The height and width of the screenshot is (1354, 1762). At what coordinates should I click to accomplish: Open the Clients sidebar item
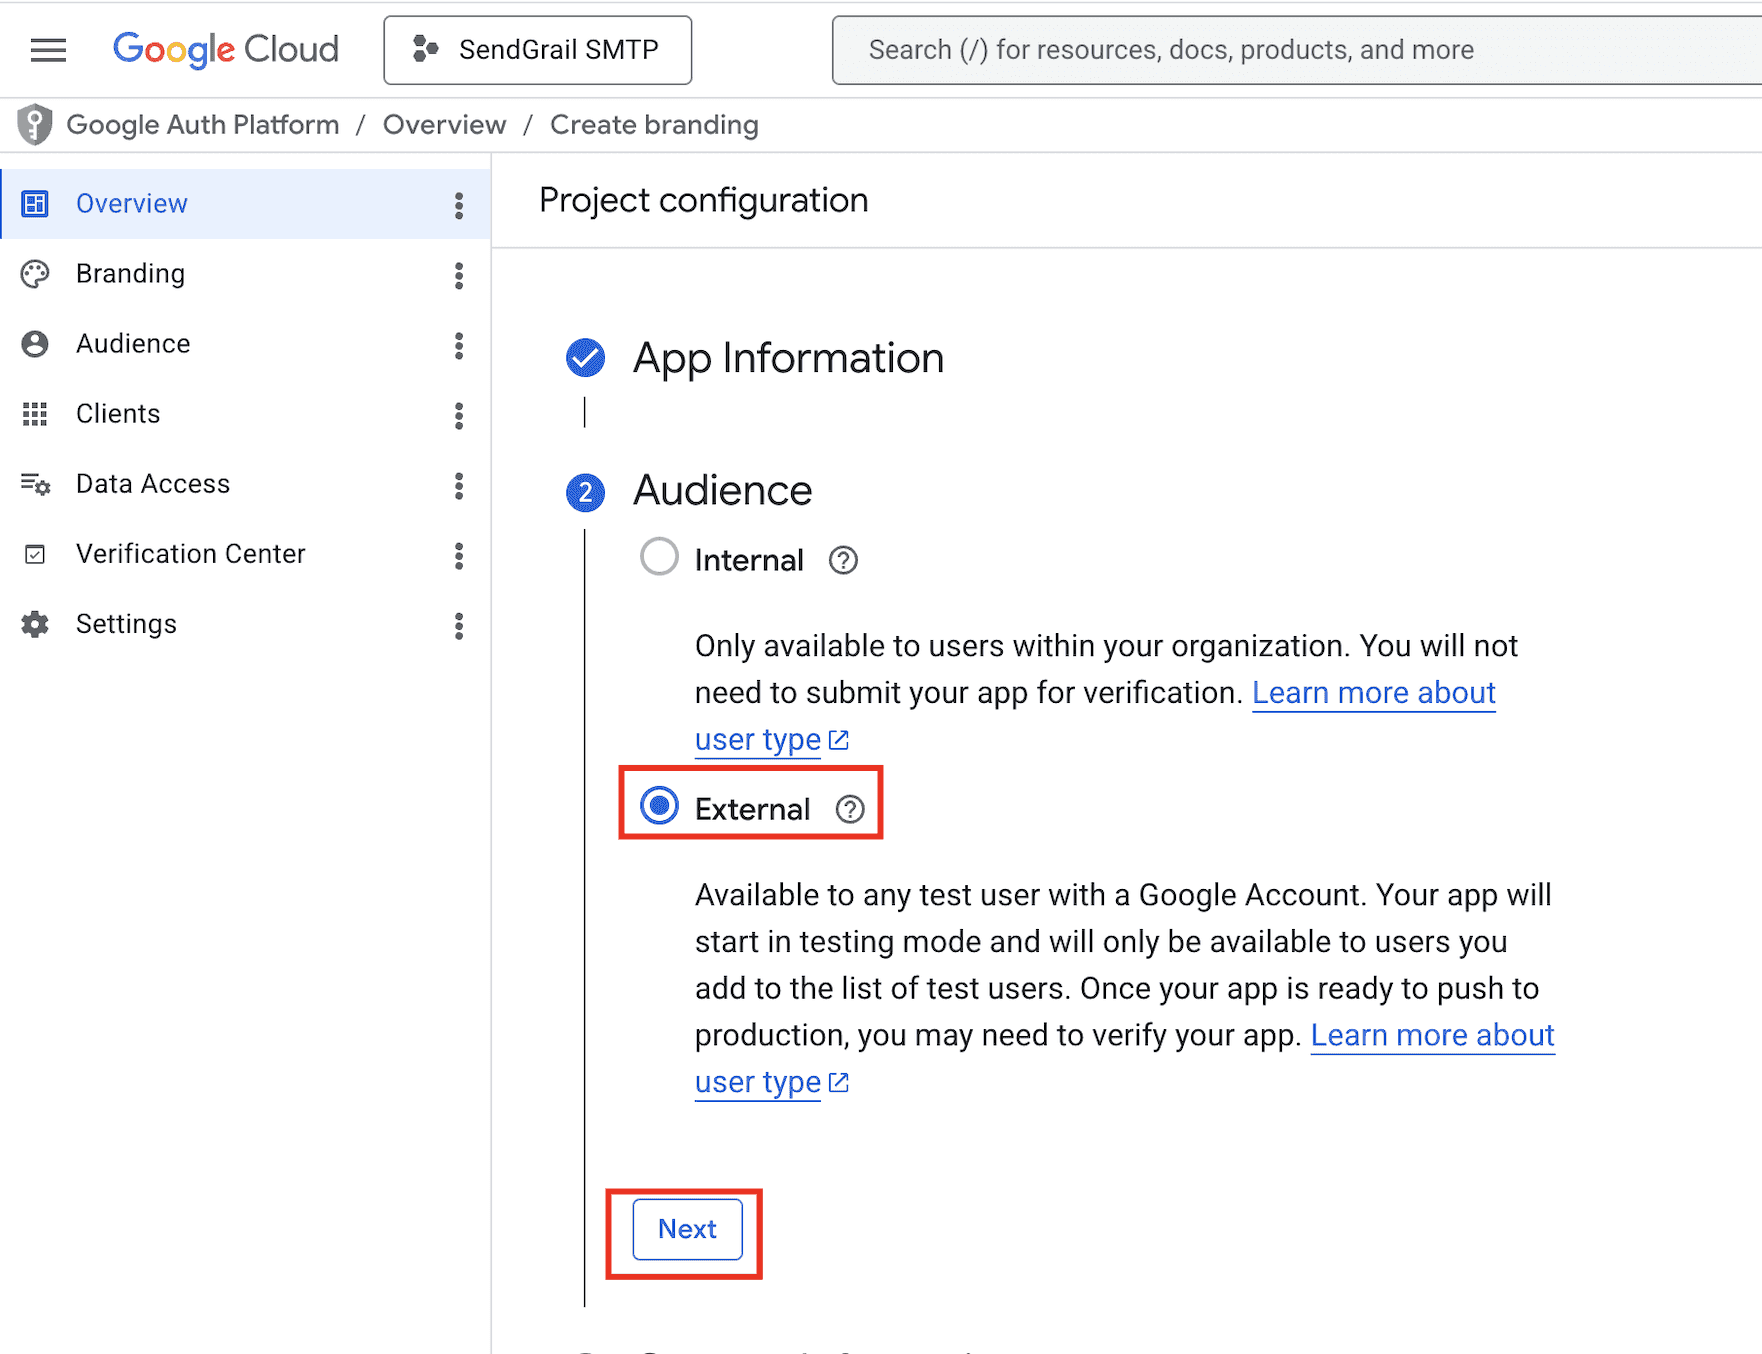[x=245, y=414]
